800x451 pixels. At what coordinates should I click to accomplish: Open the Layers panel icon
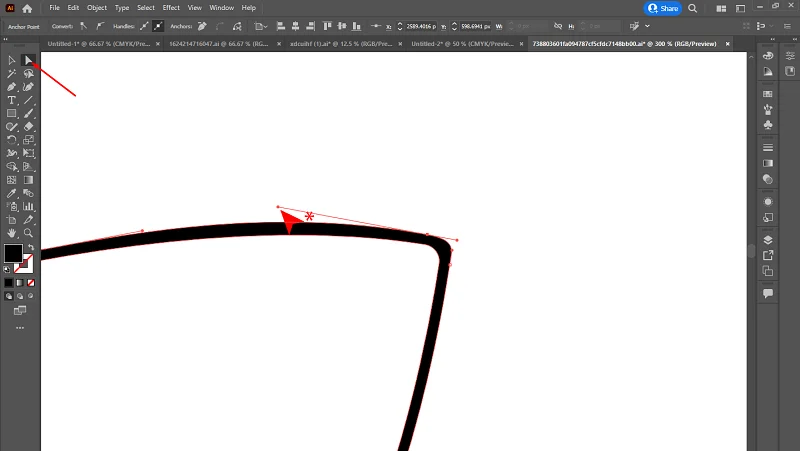tap(768, 240)
